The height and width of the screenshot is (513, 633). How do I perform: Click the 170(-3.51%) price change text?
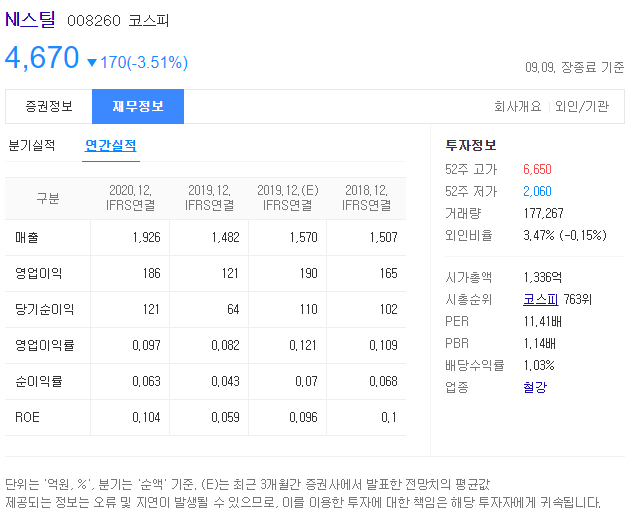pyautogui.click(x=144, y=63)
